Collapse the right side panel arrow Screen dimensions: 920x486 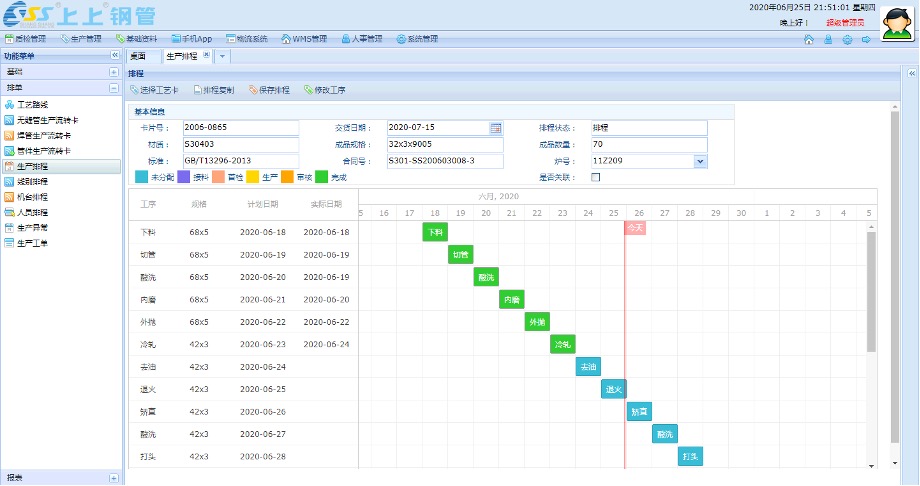[911, 74]
